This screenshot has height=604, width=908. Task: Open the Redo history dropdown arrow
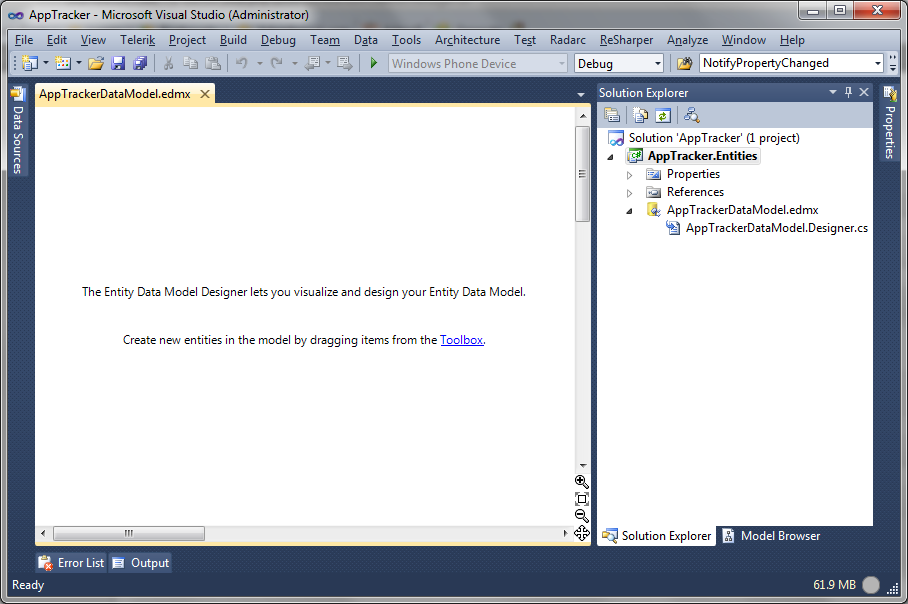(x=294, y=63)
